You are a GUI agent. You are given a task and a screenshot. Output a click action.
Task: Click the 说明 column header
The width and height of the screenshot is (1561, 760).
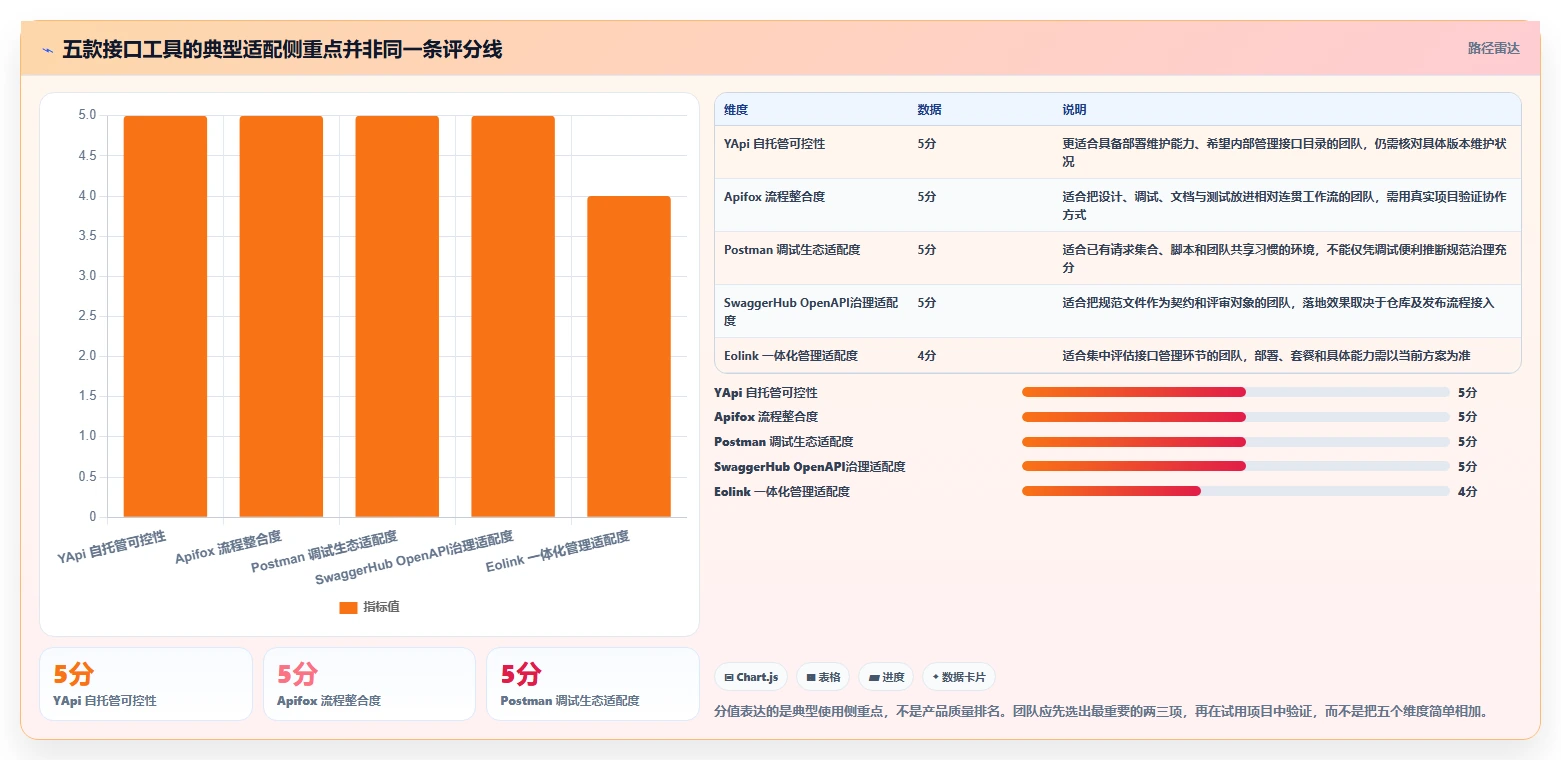(1074, 109)
